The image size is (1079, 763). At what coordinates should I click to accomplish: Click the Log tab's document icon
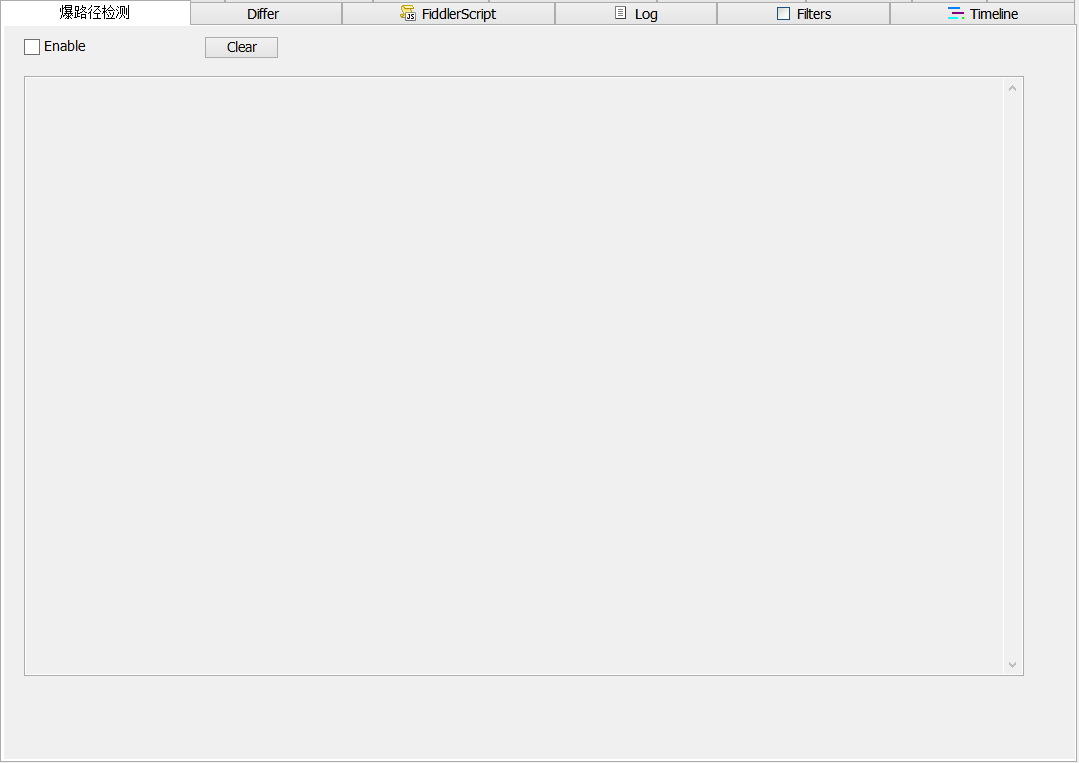621,14
